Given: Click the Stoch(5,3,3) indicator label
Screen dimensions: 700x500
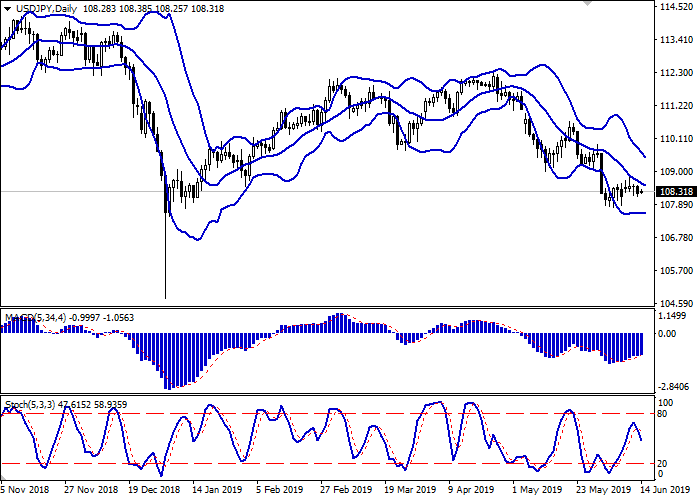Looking at the screenshot, I should [32, 405].
